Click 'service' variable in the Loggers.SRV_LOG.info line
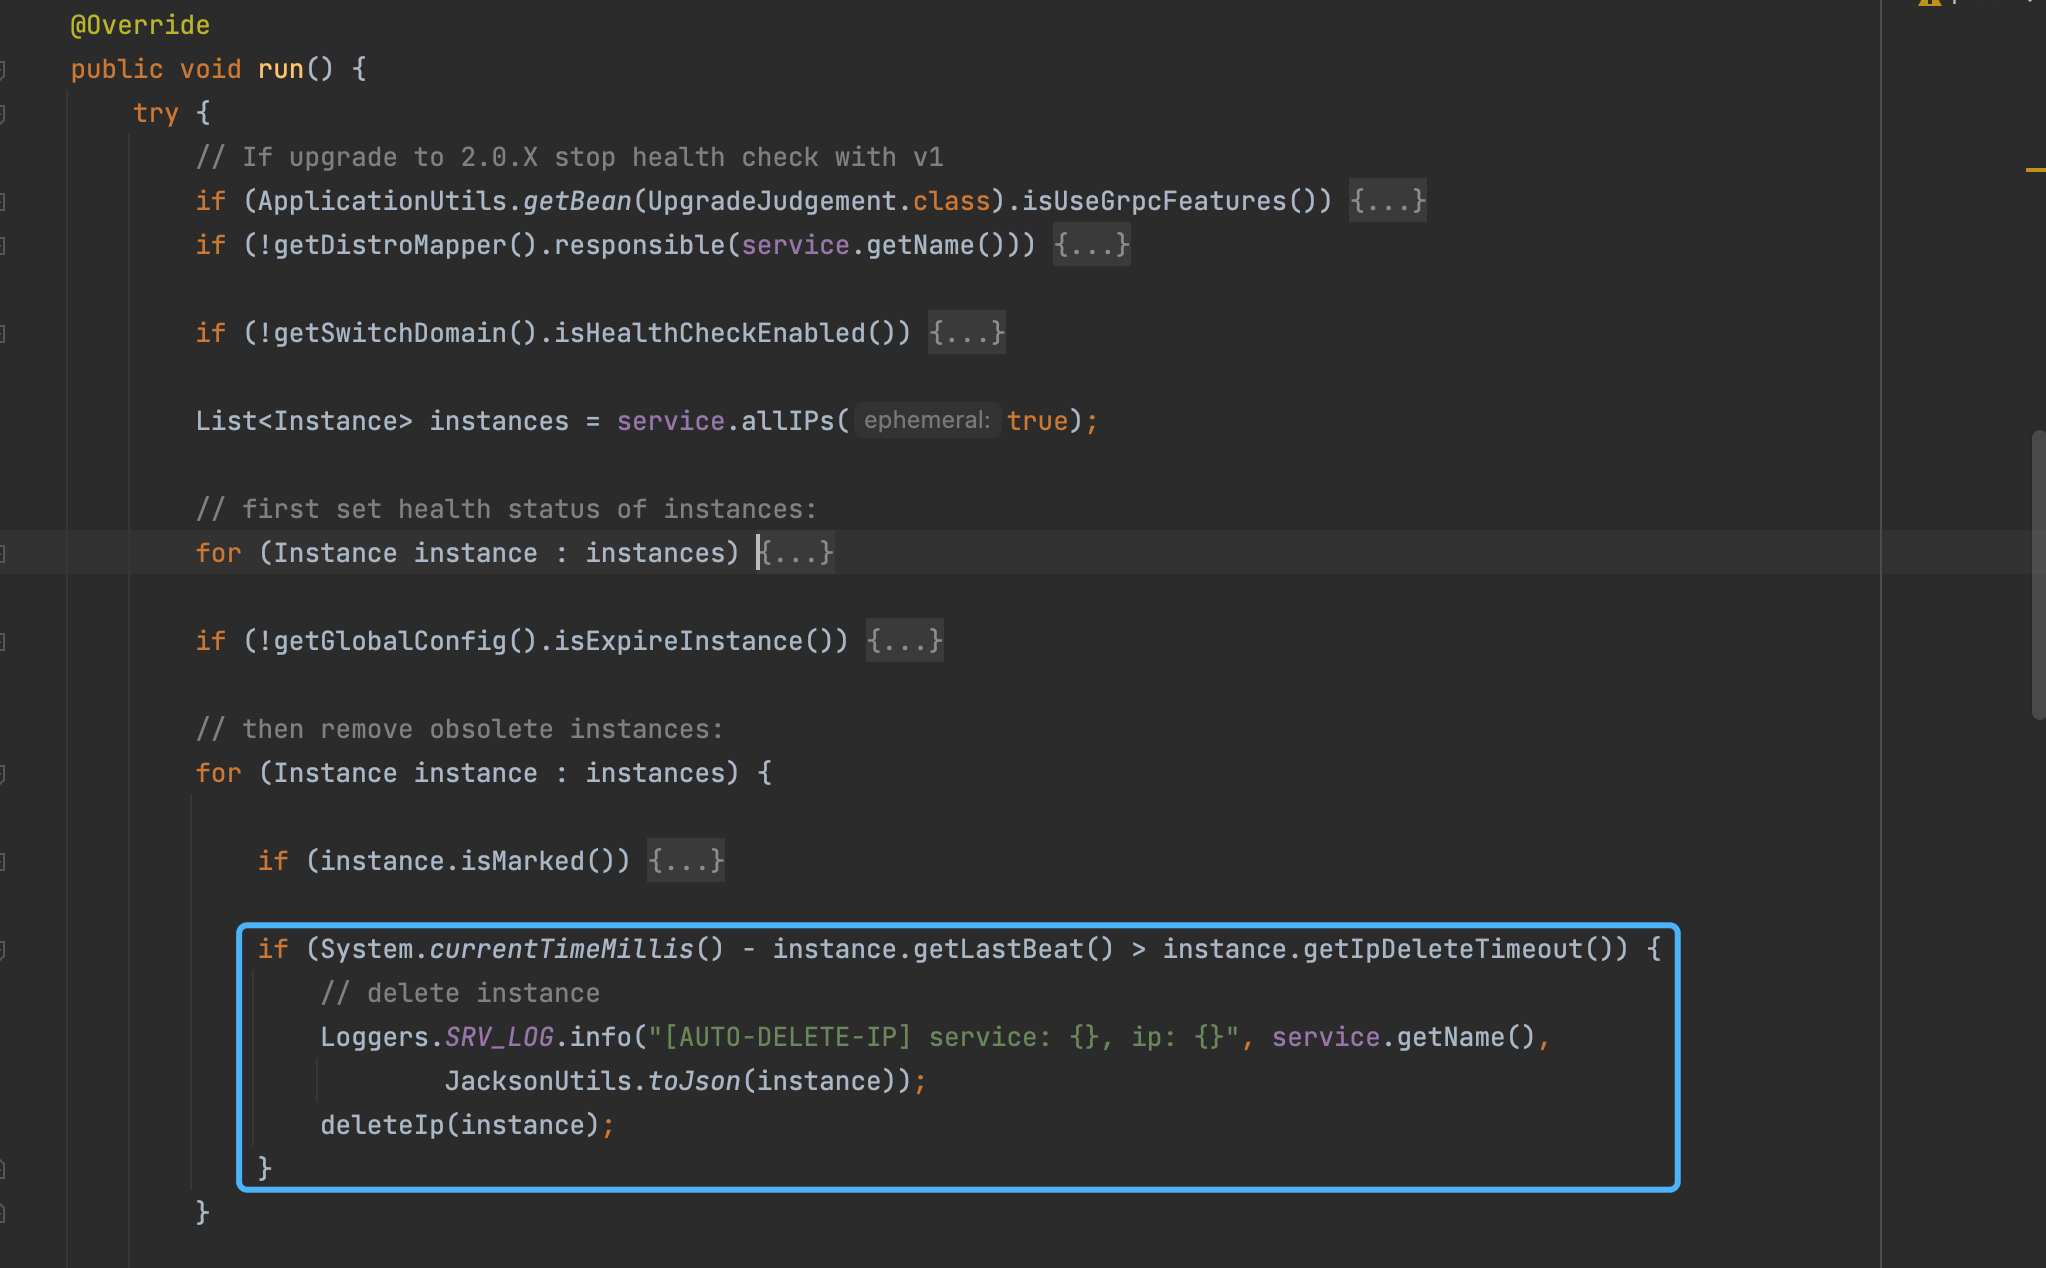 coord(1326,1037)
